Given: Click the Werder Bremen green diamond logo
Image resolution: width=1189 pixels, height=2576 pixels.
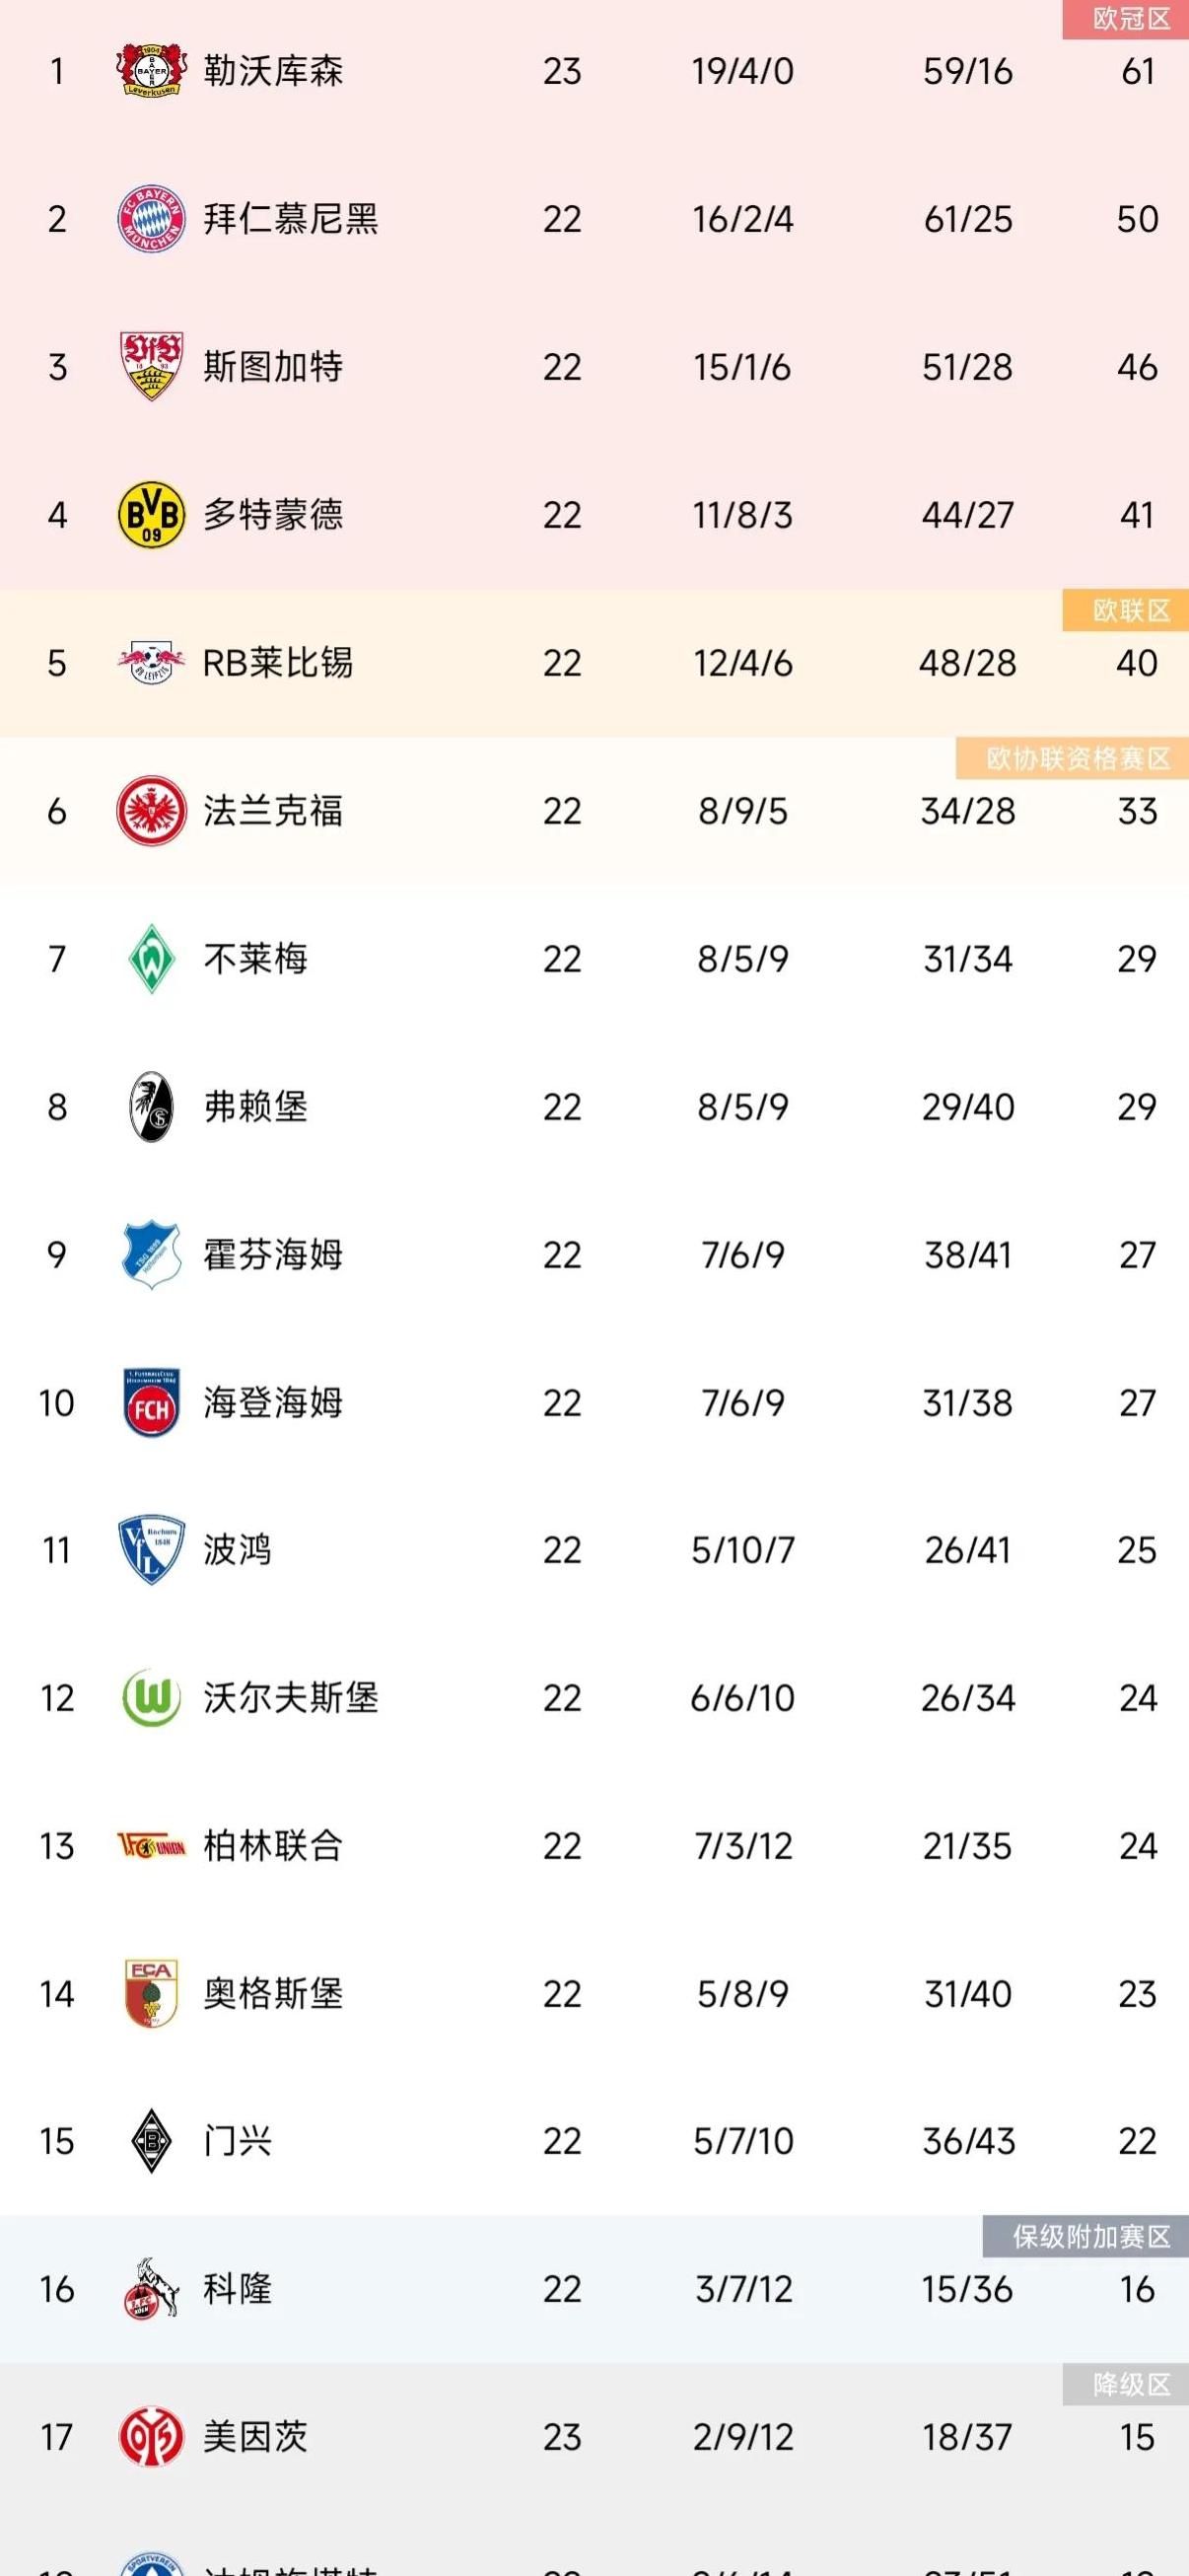Looking at the screenshot, I should 151,958.
